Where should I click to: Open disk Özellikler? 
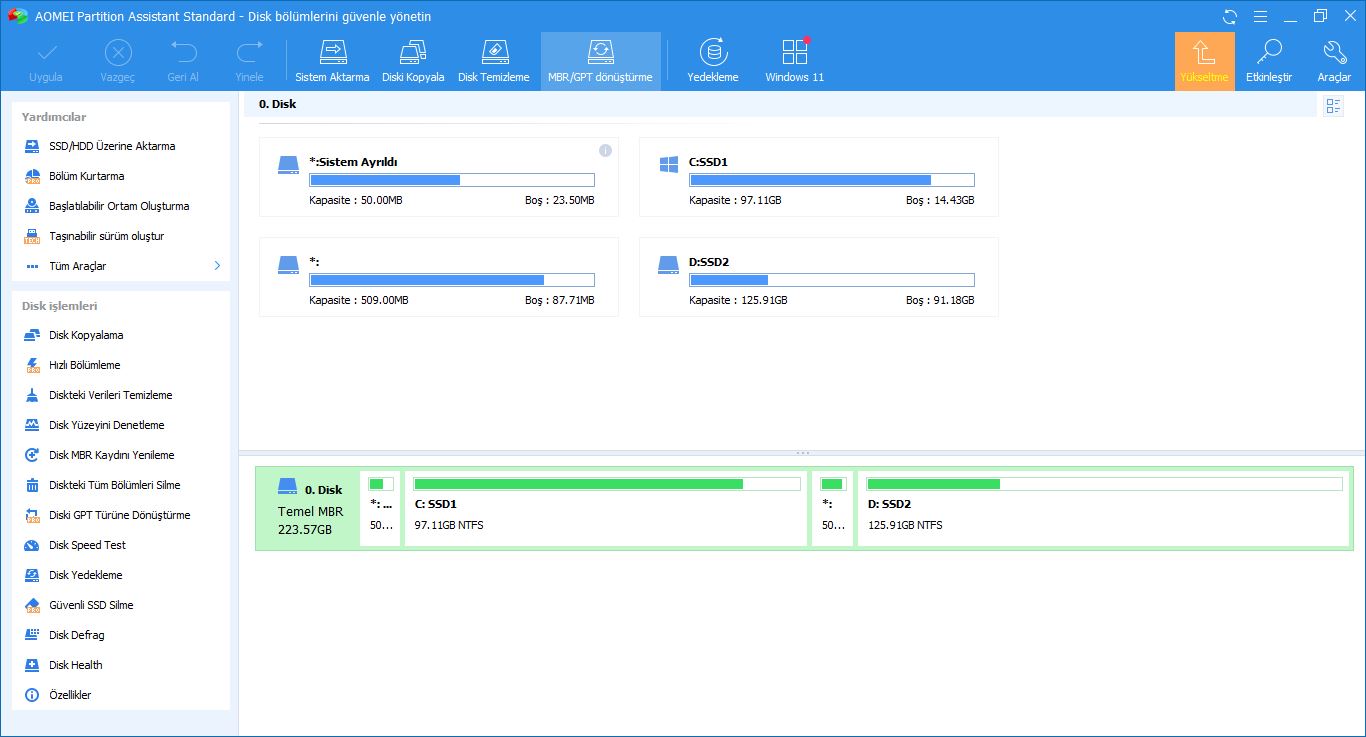coord(70,695)
